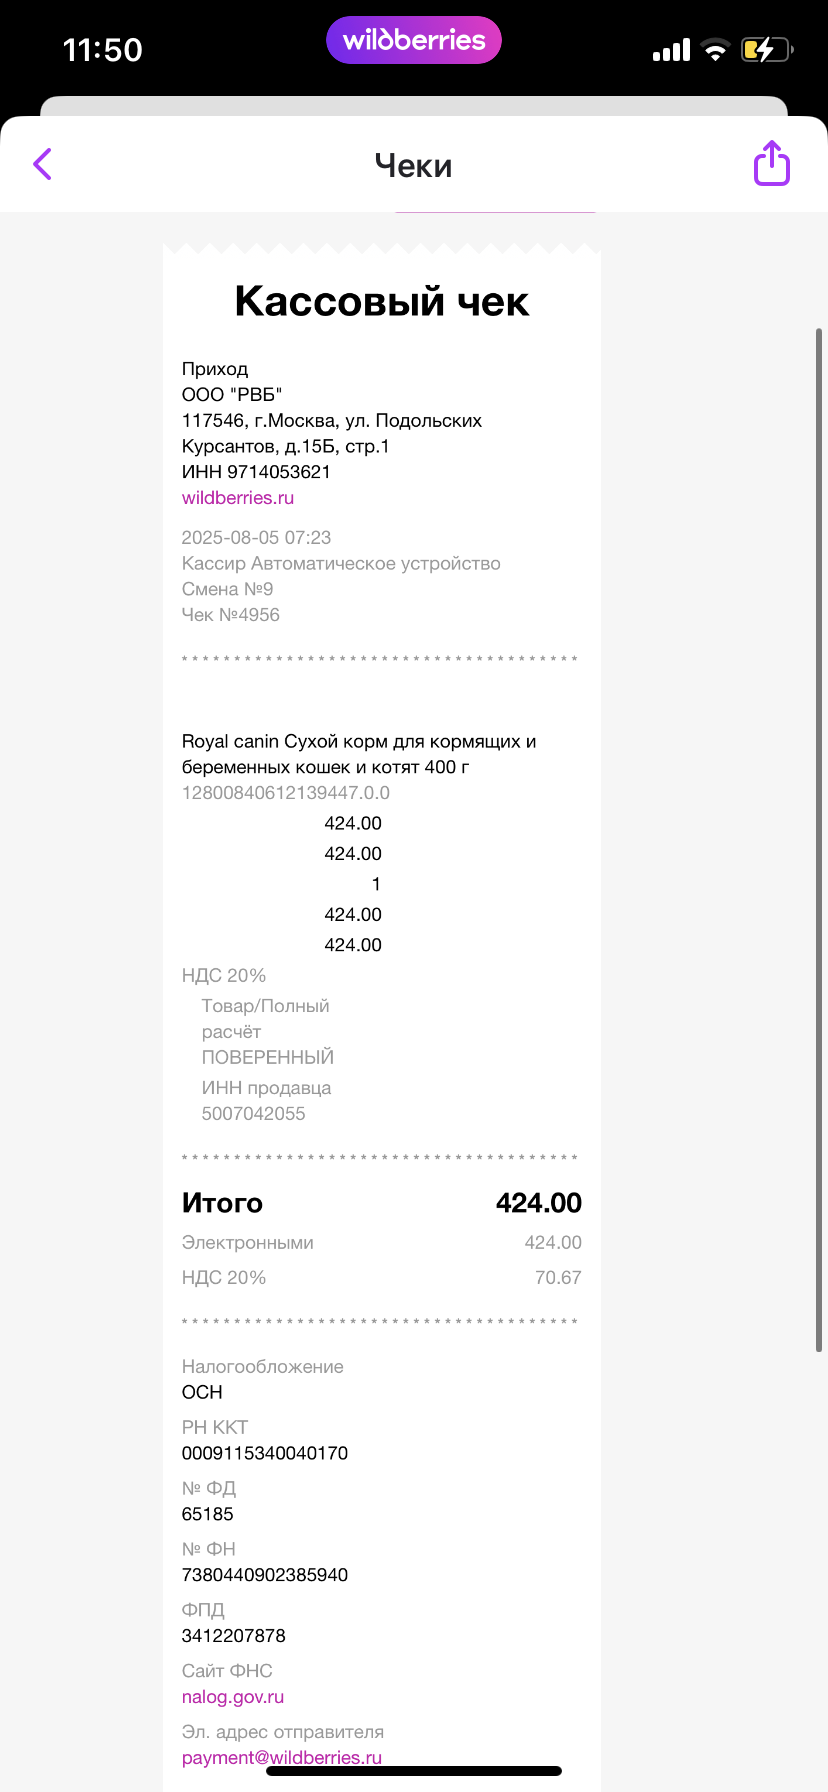Image resolution: width=828 pixels, height=1792 pixels.
Task: Tap the battery charging indicator
Action: 766,50
